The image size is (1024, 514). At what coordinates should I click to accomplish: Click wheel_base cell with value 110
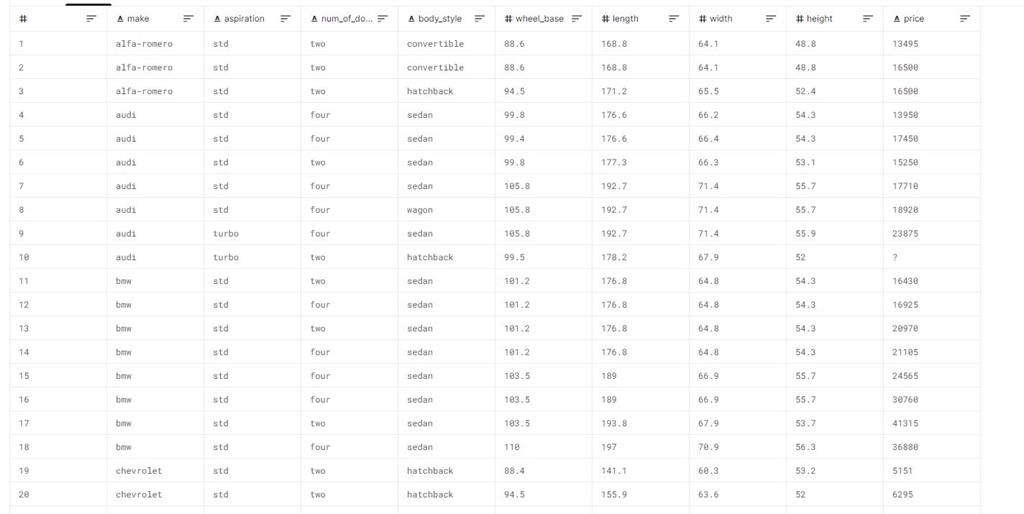(x=512, y=448)
